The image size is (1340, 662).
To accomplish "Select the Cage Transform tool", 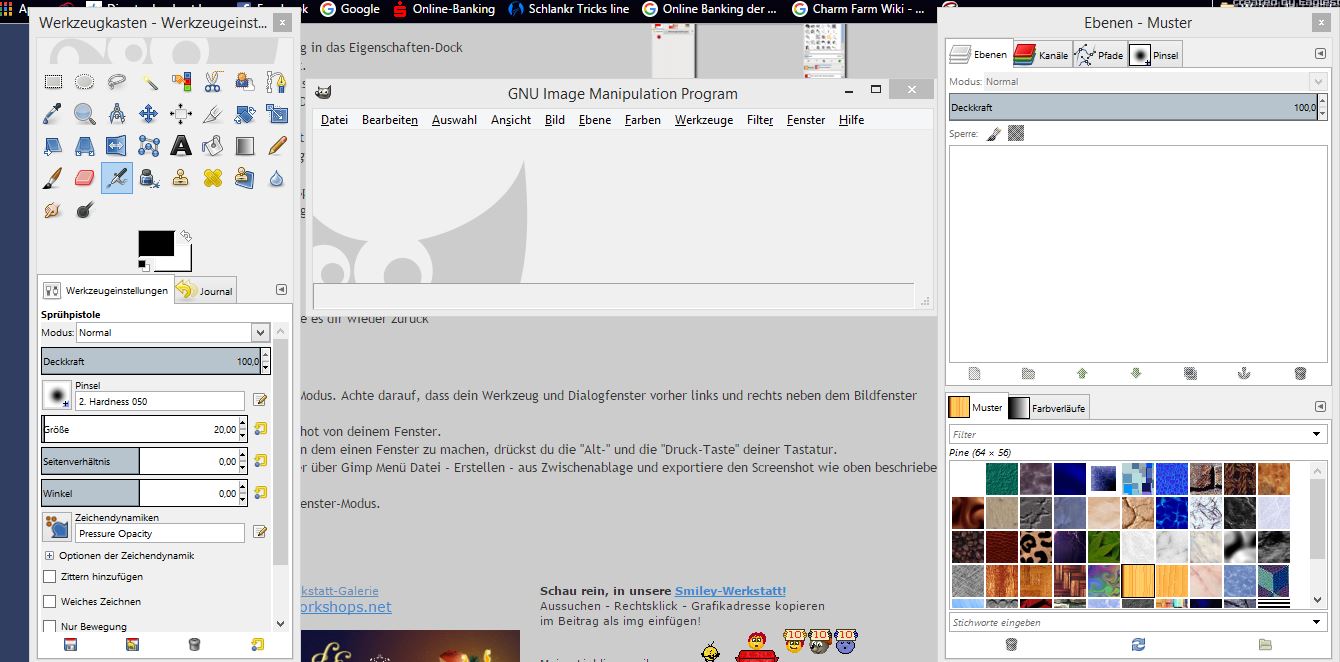I will click(x=149, y=146).
